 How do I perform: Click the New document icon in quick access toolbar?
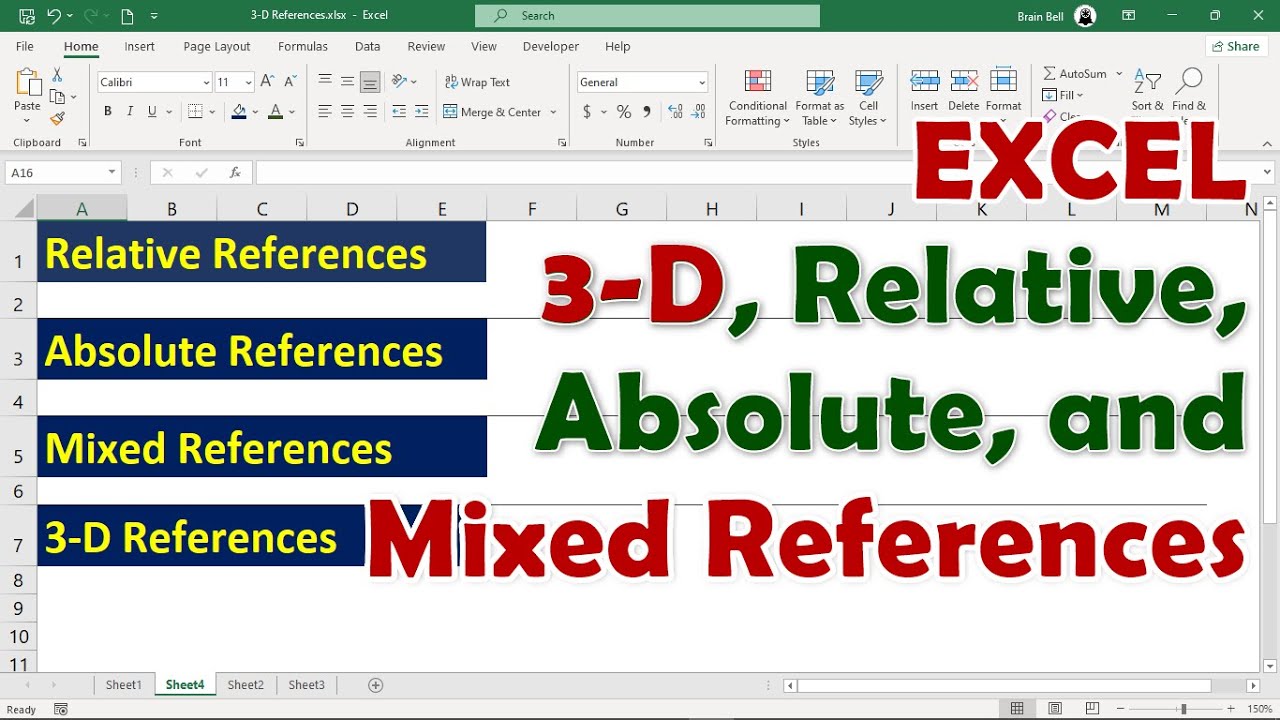[x=127, y=16]
